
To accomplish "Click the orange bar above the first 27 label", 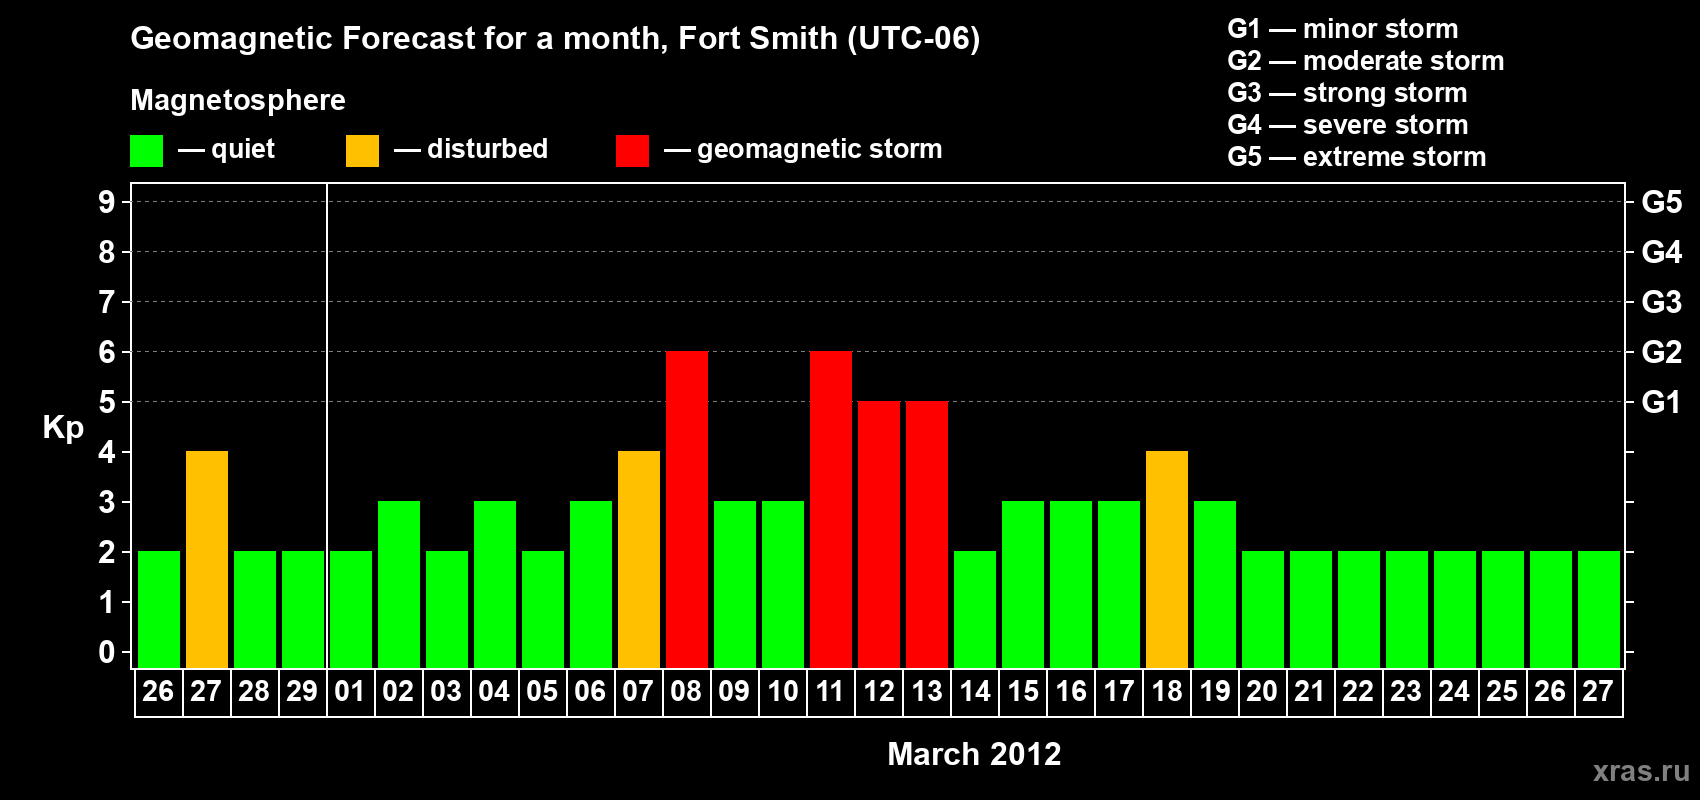I will tap(207, 560).
